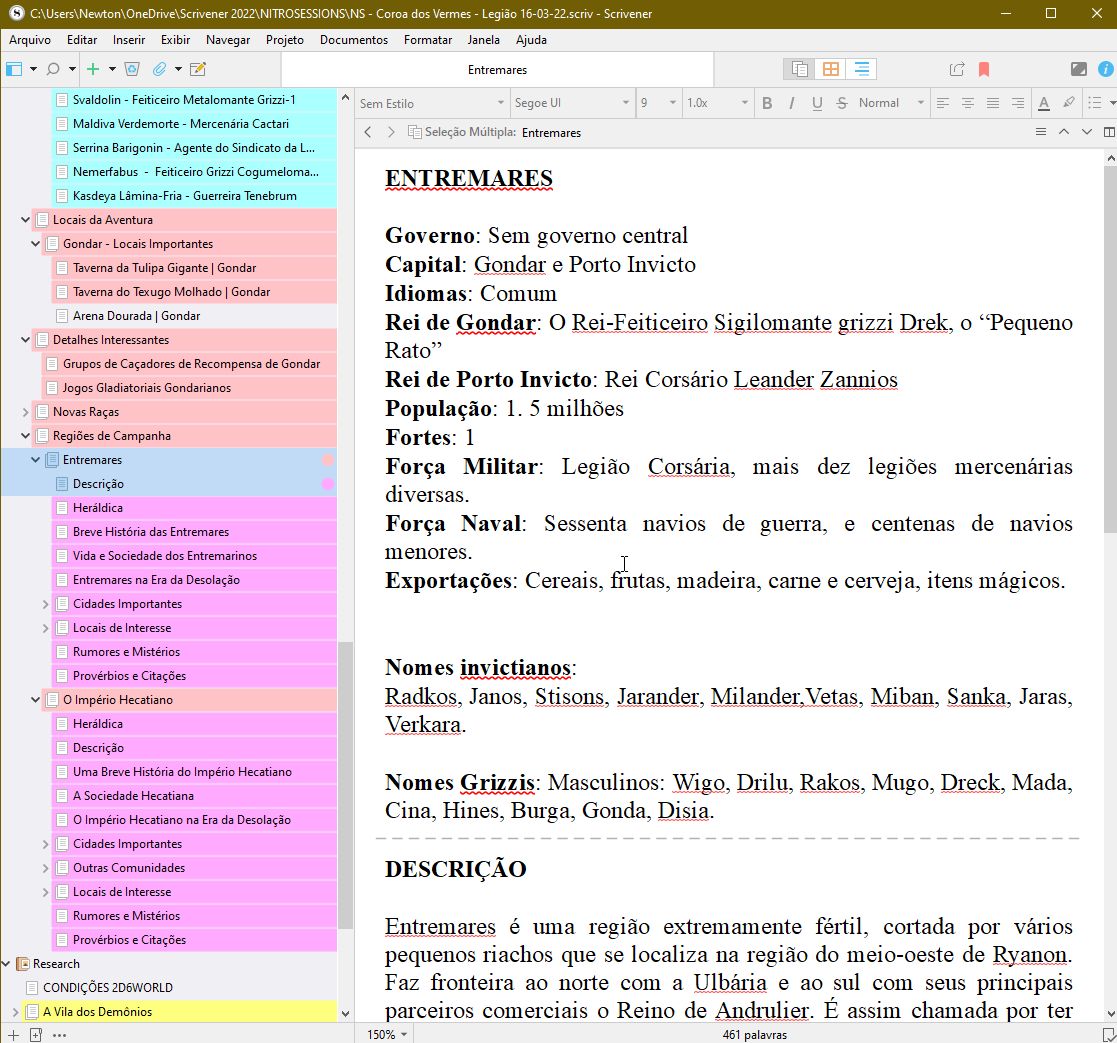Image resolution: width=1117 pixels, height=1043 pixels.
Task: Click the 461 palavras word count
Action: pos(754,1034)
